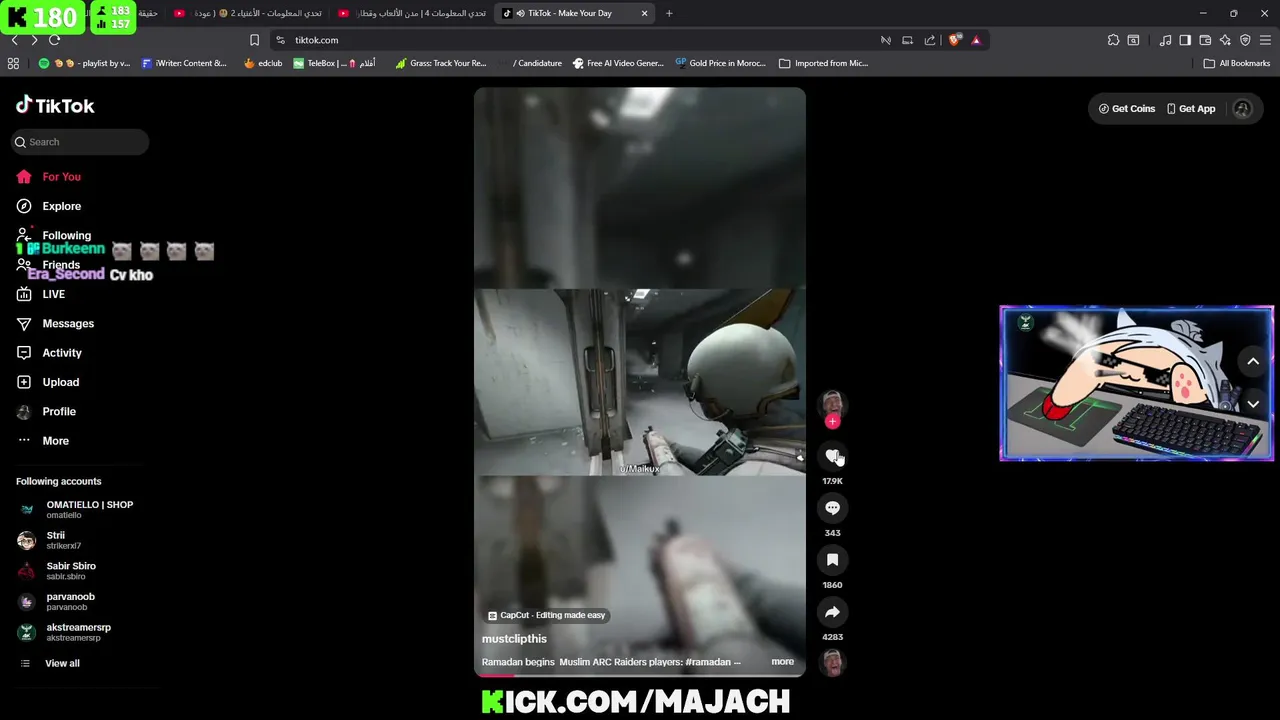Click the CapCut Editing made easy tag

click(546, 615)
